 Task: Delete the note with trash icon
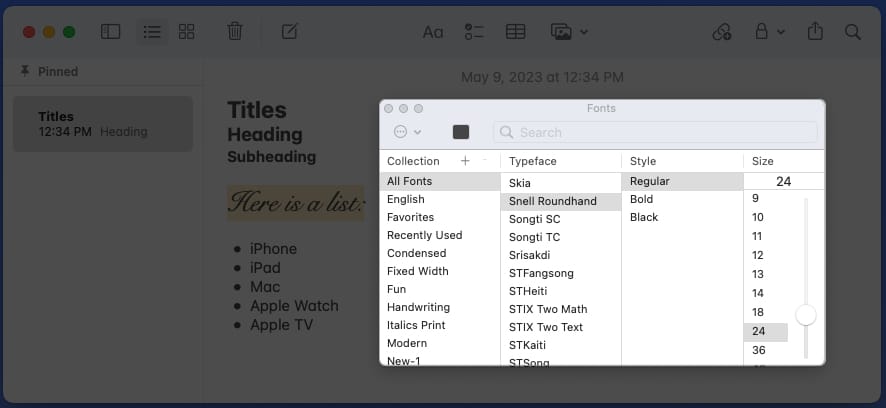(x=234, y=32)
